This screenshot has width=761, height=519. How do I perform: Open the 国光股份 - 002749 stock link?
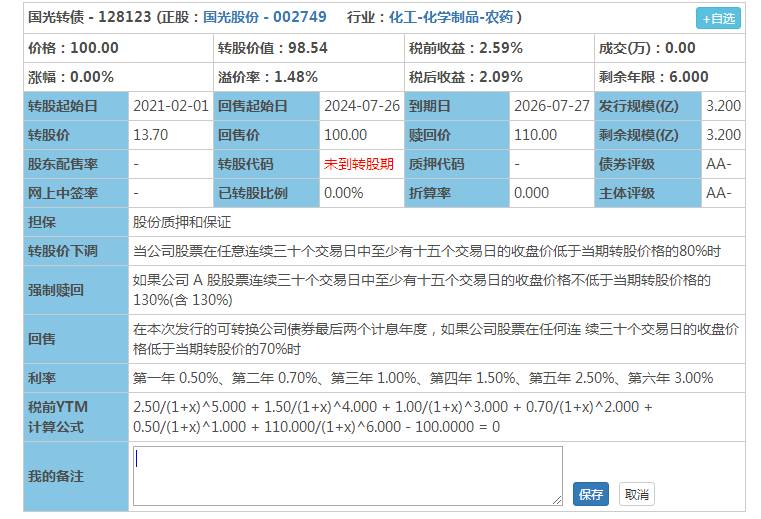(x=265, y=17)
